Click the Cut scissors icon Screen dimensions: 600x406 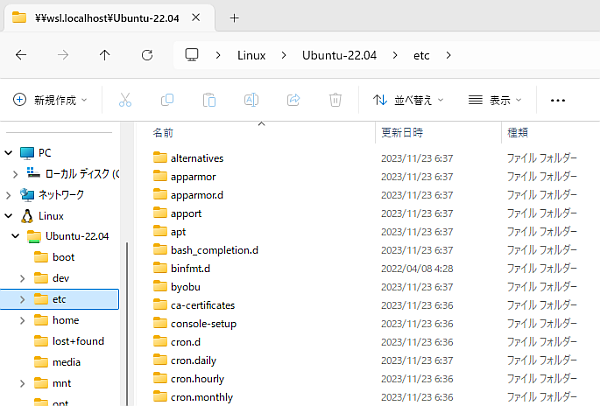click(125, 100)
